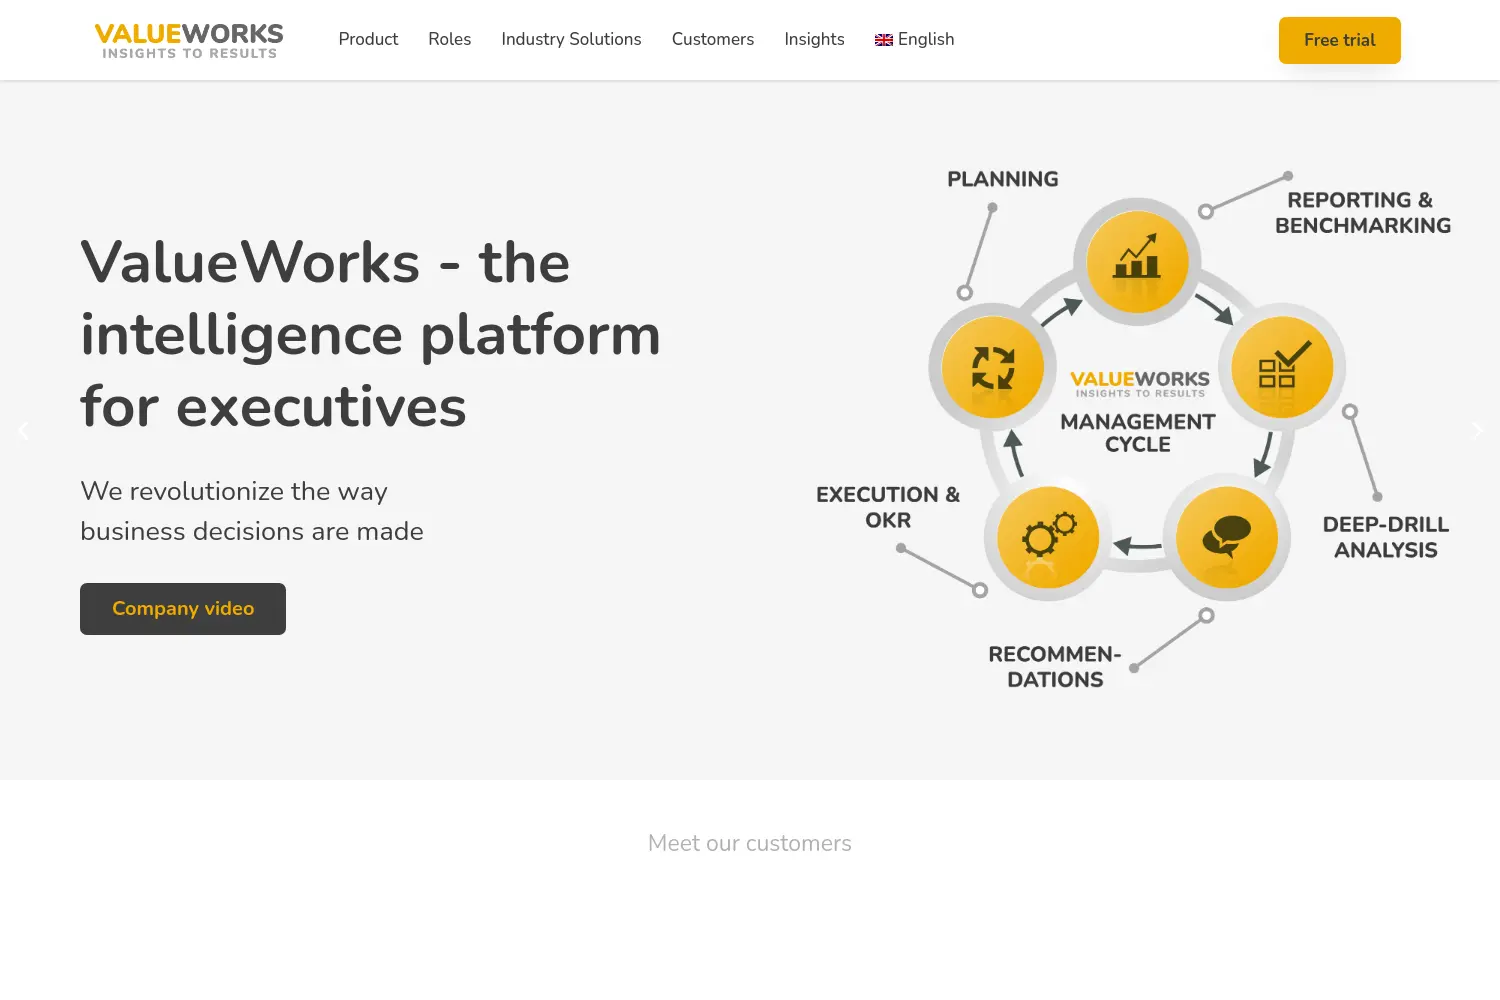Screen dimensions: 1500x1000
Task: Go to next slide arrow
Action: pos(1477,430)
